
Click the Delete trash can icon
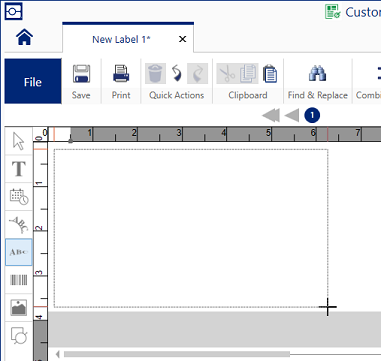(155, 74)
